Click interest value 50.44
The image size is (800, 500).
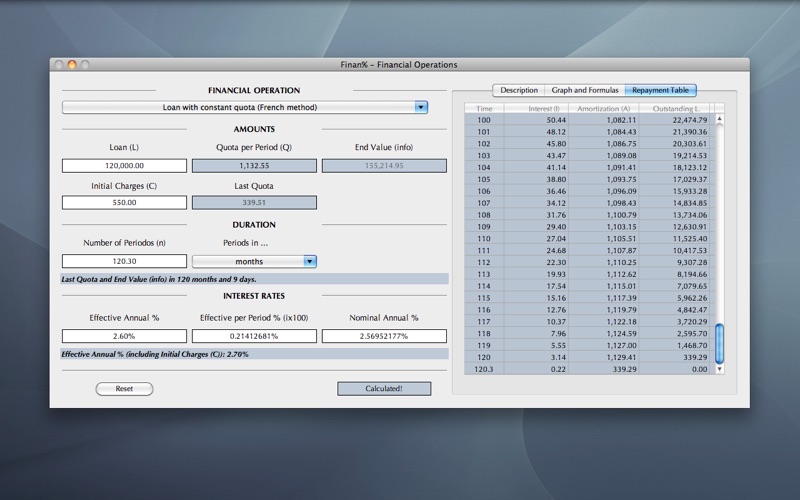(x=556, y=120)
